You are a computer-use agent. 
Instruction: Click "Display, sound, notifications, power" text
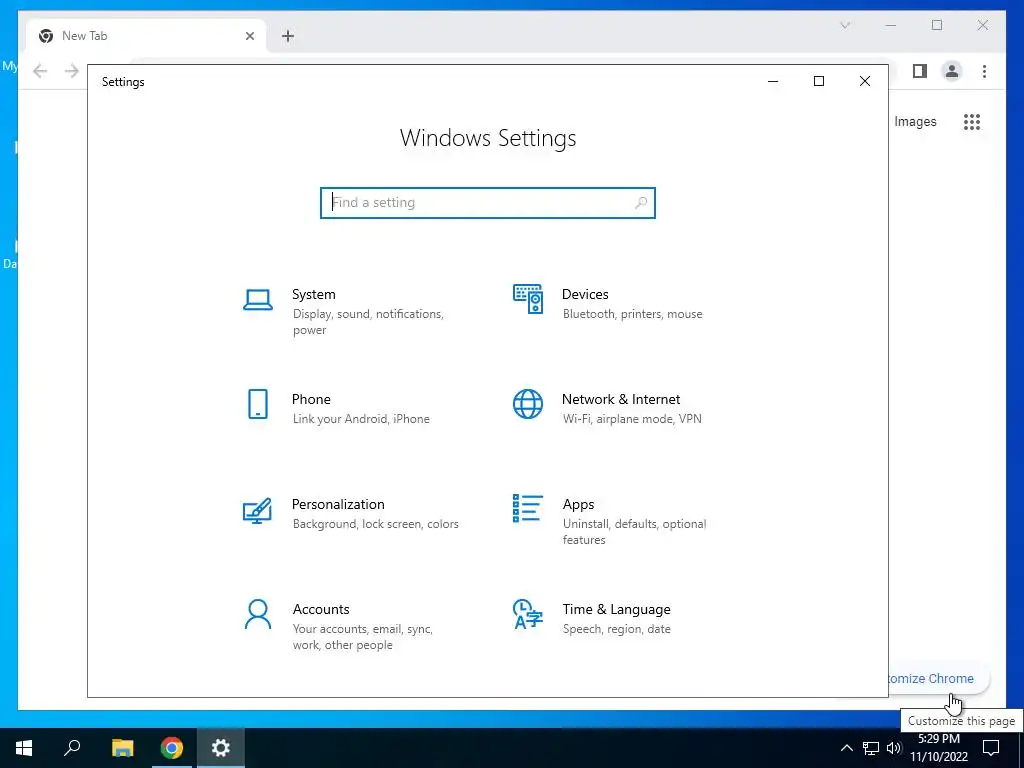point(368,322)
